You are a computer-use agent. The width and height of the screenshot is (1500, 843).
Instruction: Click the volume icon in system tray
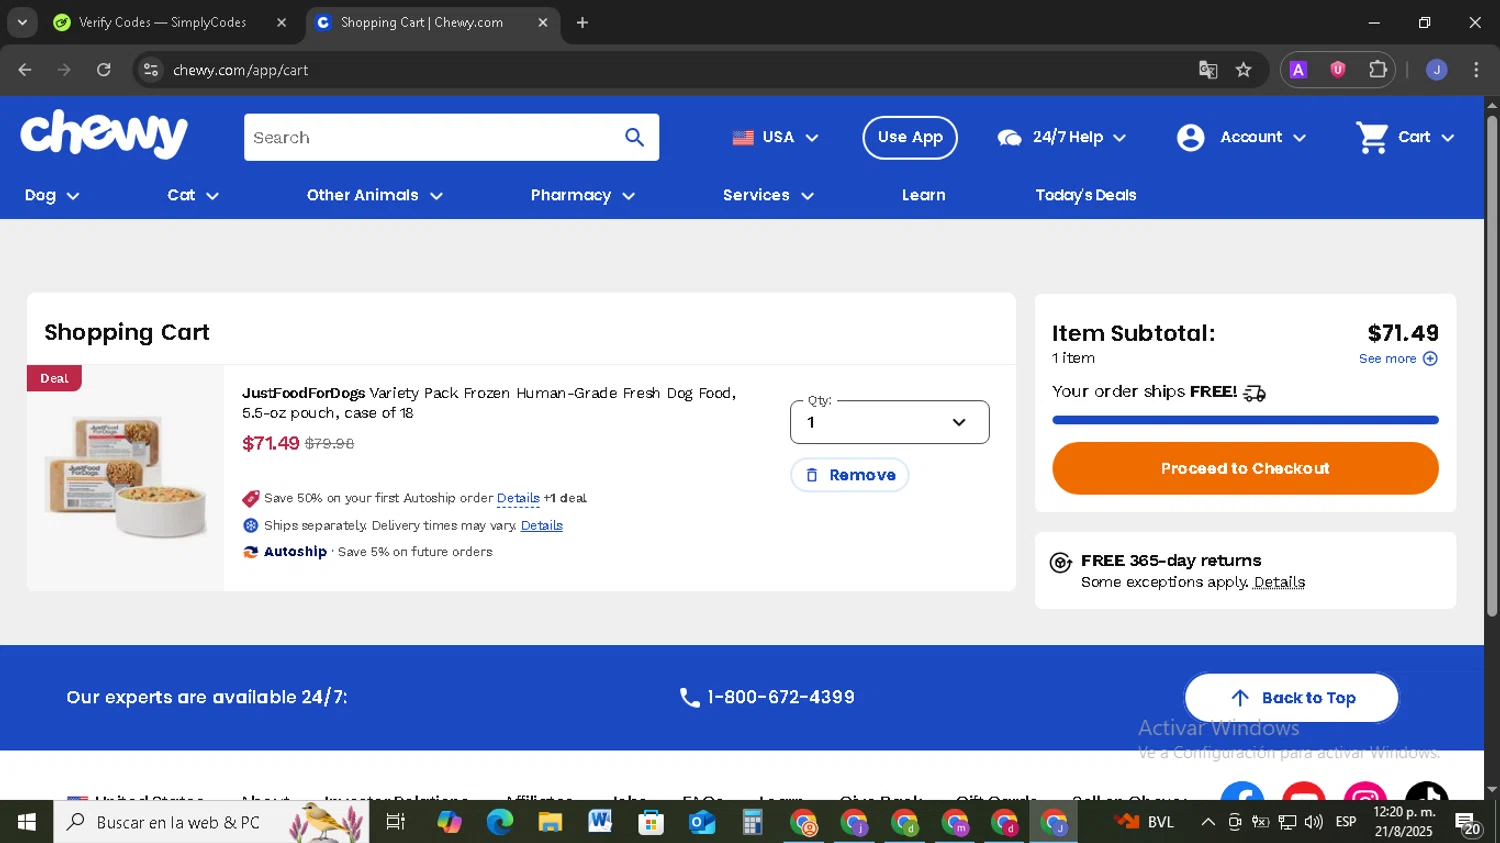tap(1314, 822)
